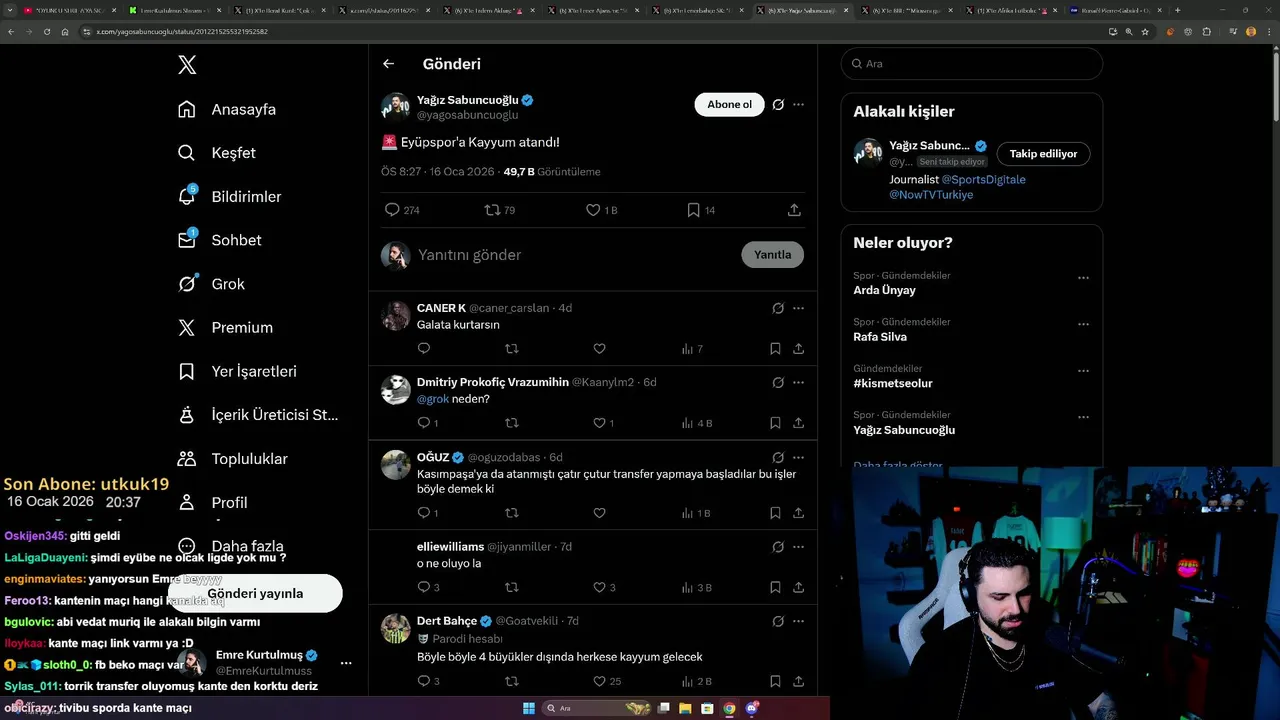1280x720 pixels.
Task: Bookmark CANER K's reply
Action: click(x=775, y=349)
